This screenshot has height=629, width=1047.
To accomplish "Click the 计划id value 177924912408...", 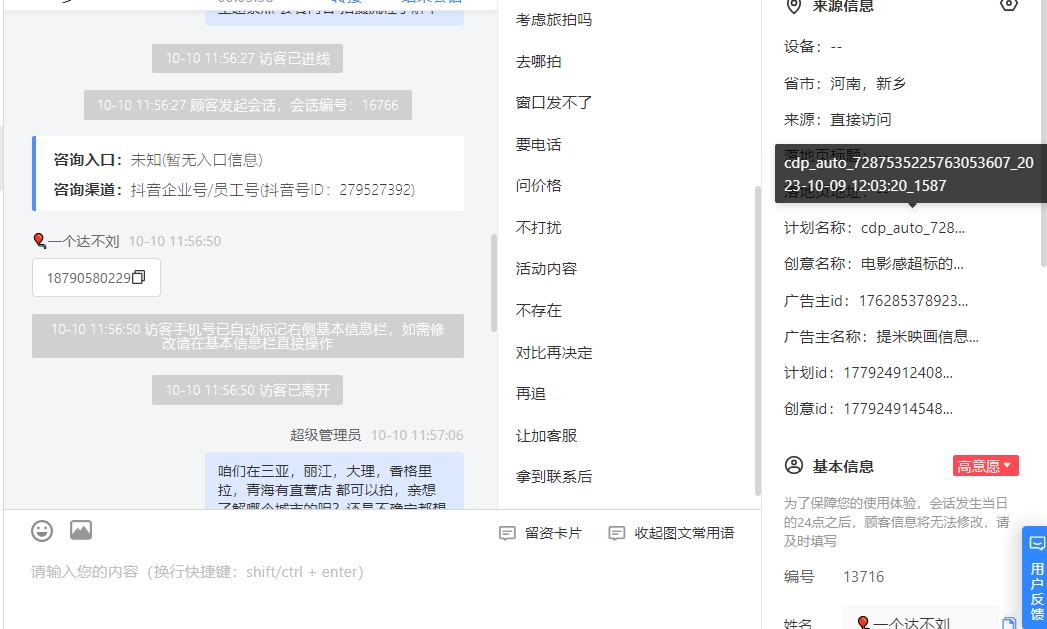I will 898,373.
